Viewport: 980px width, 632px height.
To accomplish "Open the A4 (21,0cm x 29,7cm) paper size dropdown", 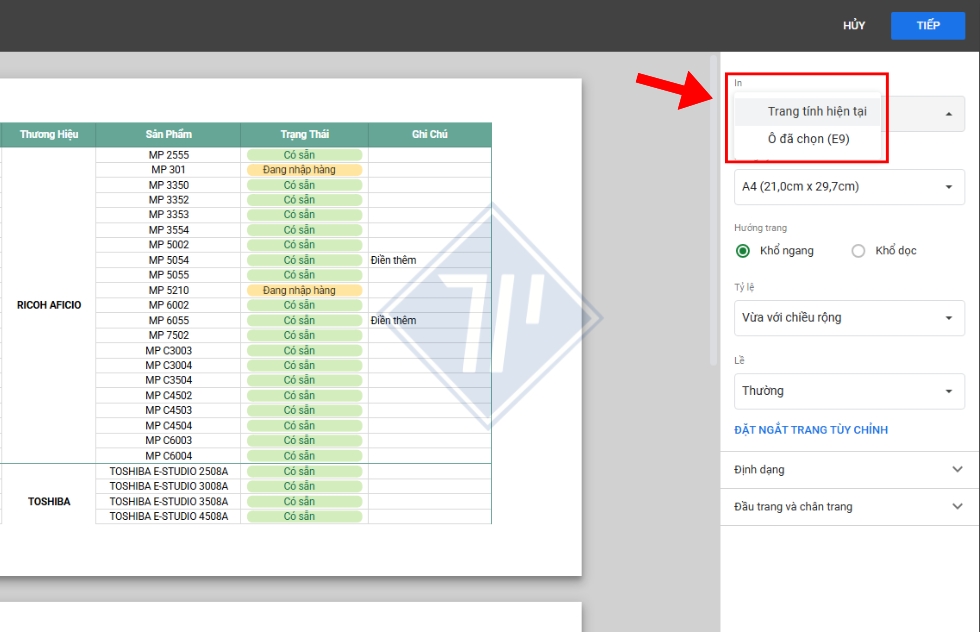I will point(848,187).
